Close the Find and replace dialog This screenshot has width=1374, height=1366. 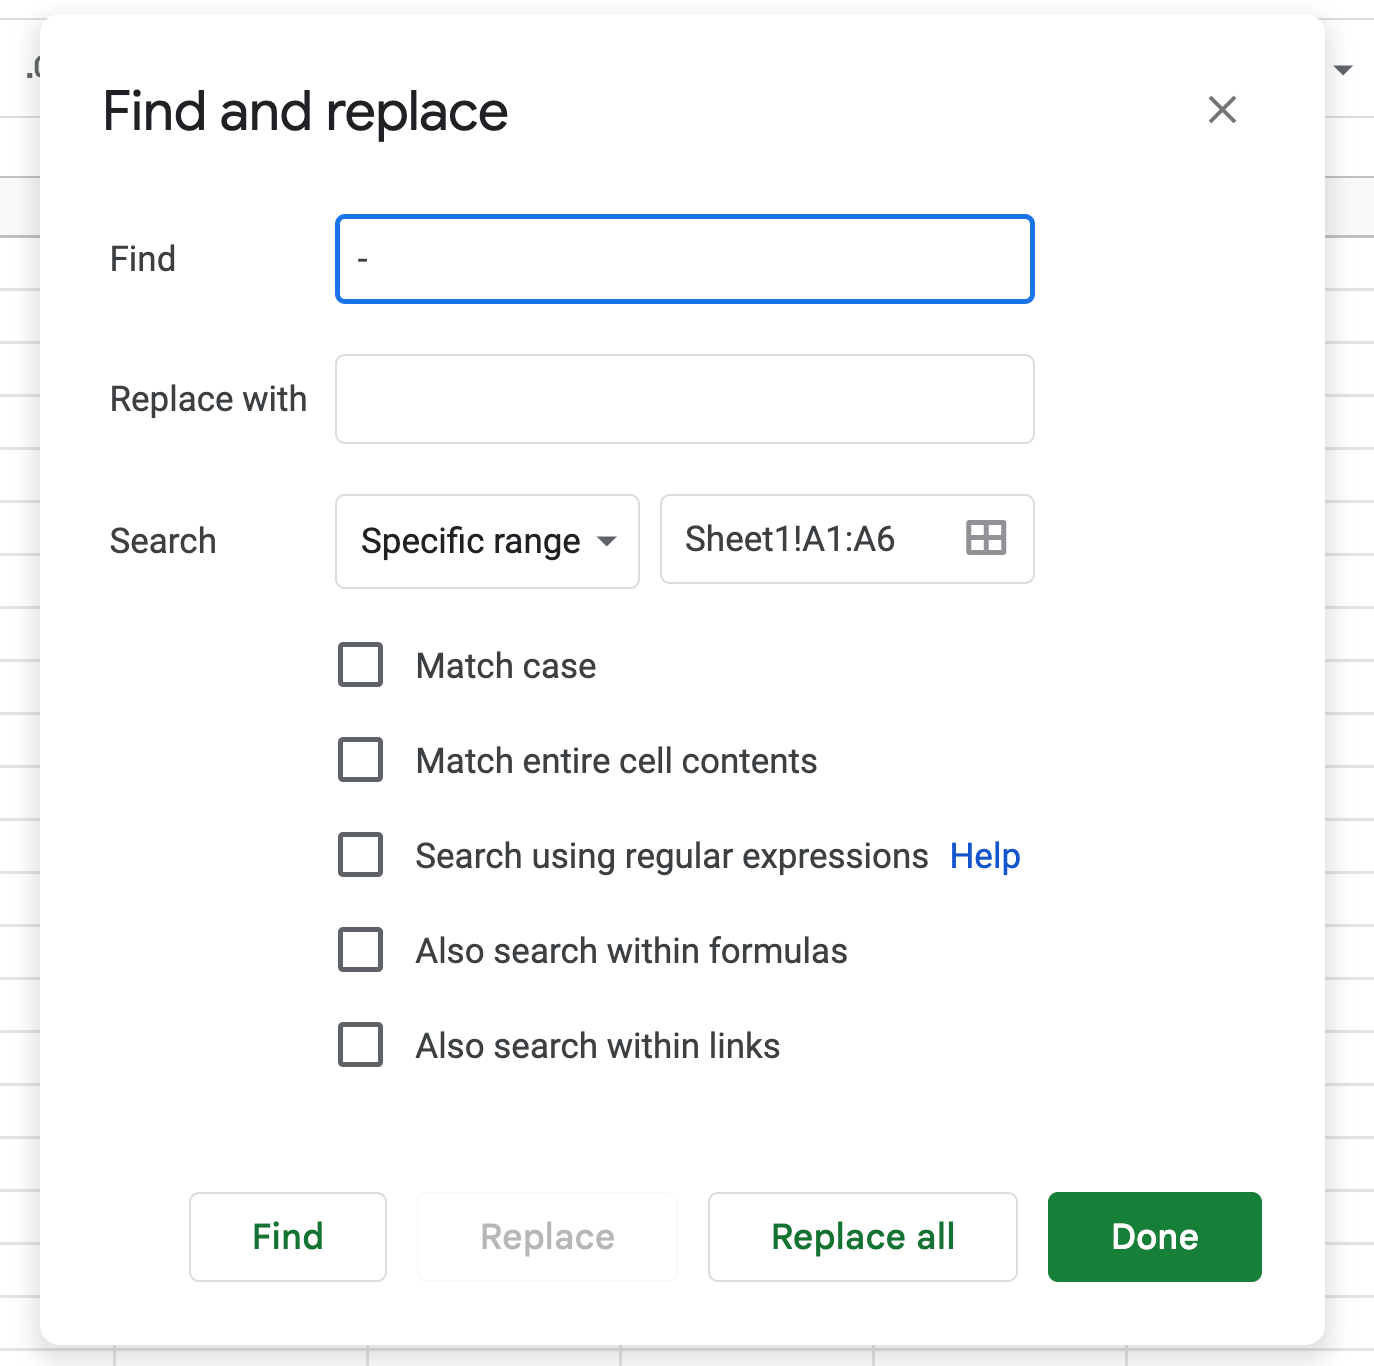click(1222, 111)
